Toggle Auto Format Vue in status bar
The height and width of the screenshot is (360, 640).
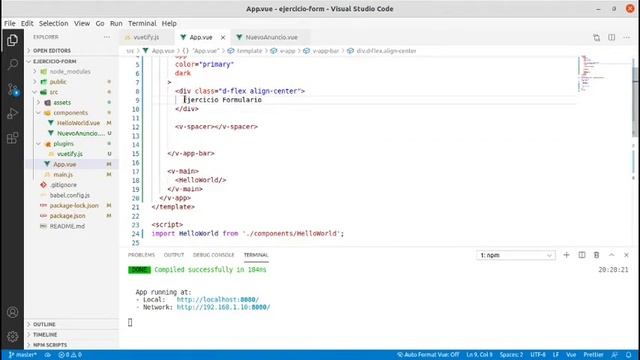click(428, 355)
